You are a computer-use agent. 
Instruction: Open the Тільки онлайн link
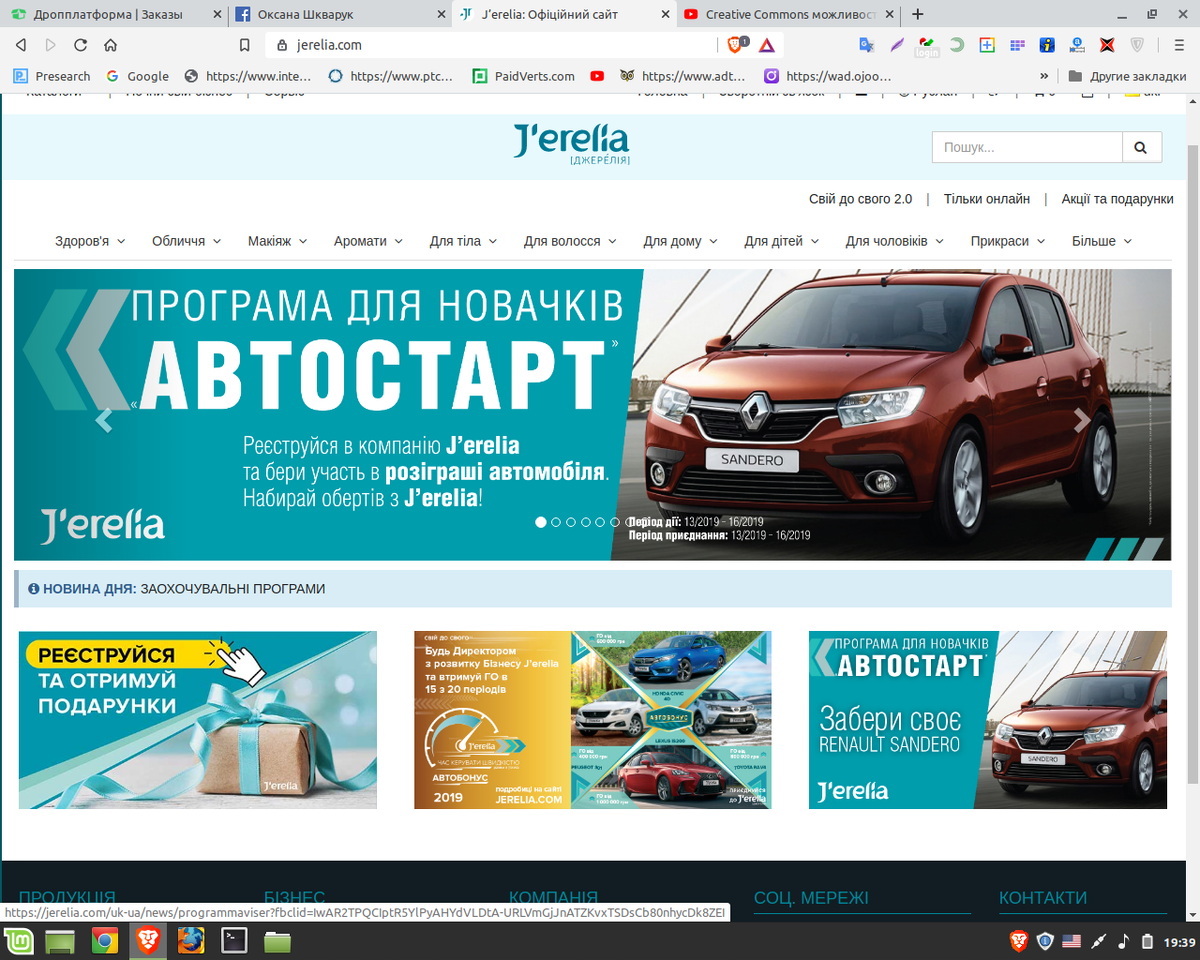click(x=986, y=199)
